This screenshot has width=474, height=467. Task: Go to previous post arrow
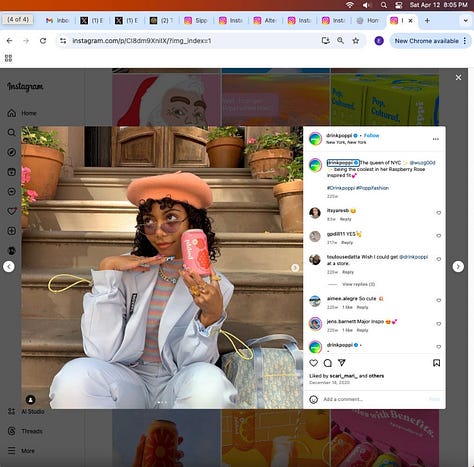click(x=9, y=267)
